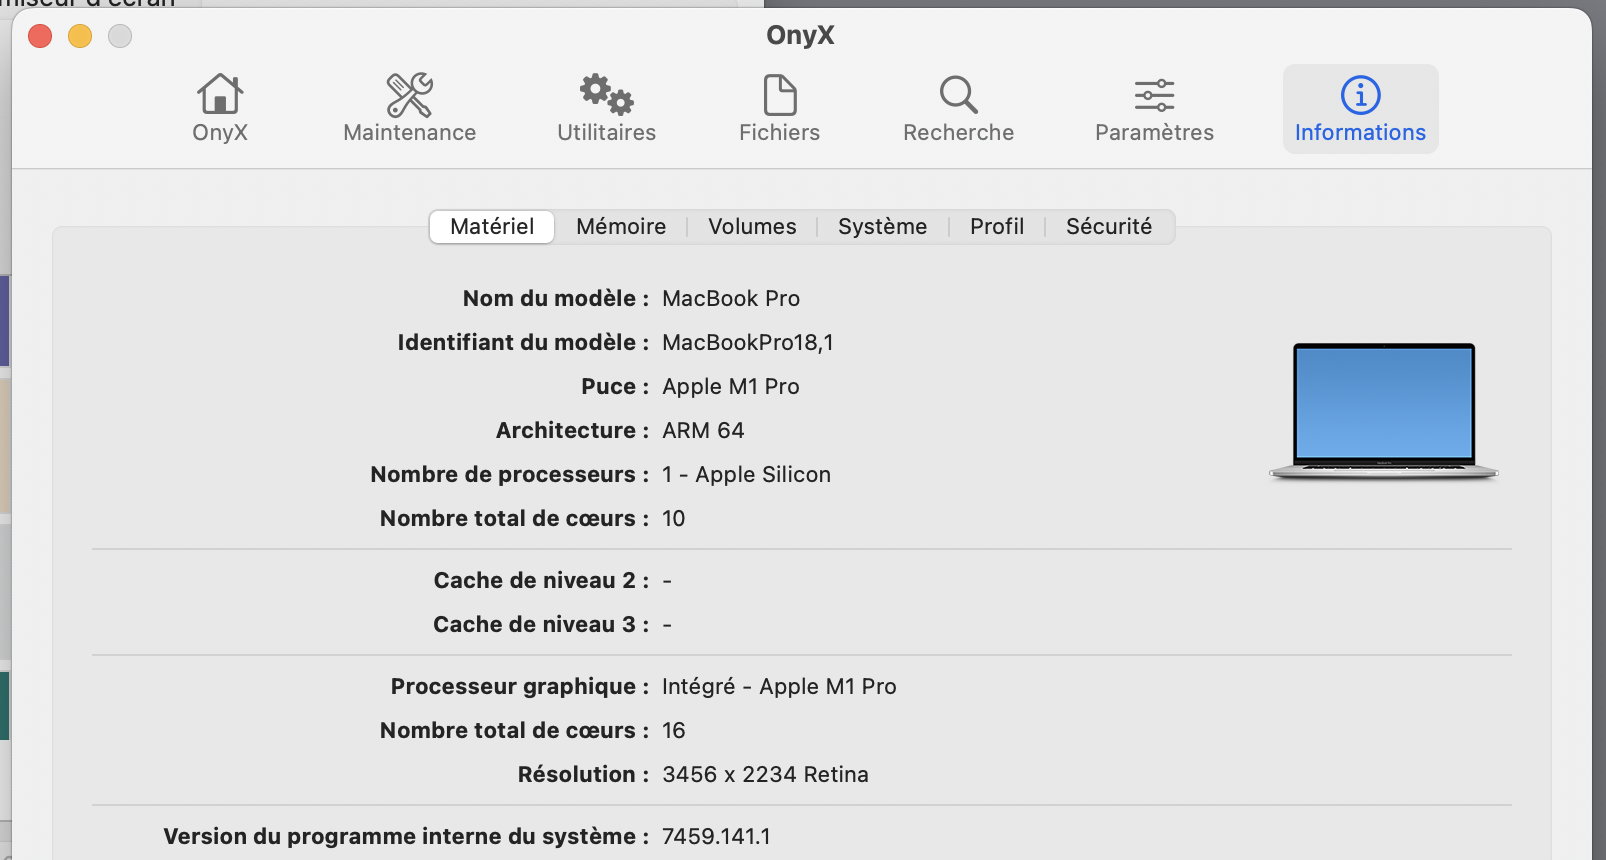Close the OnyX window
Viewport: 1606px width, 860px height.
coord(40,37)
